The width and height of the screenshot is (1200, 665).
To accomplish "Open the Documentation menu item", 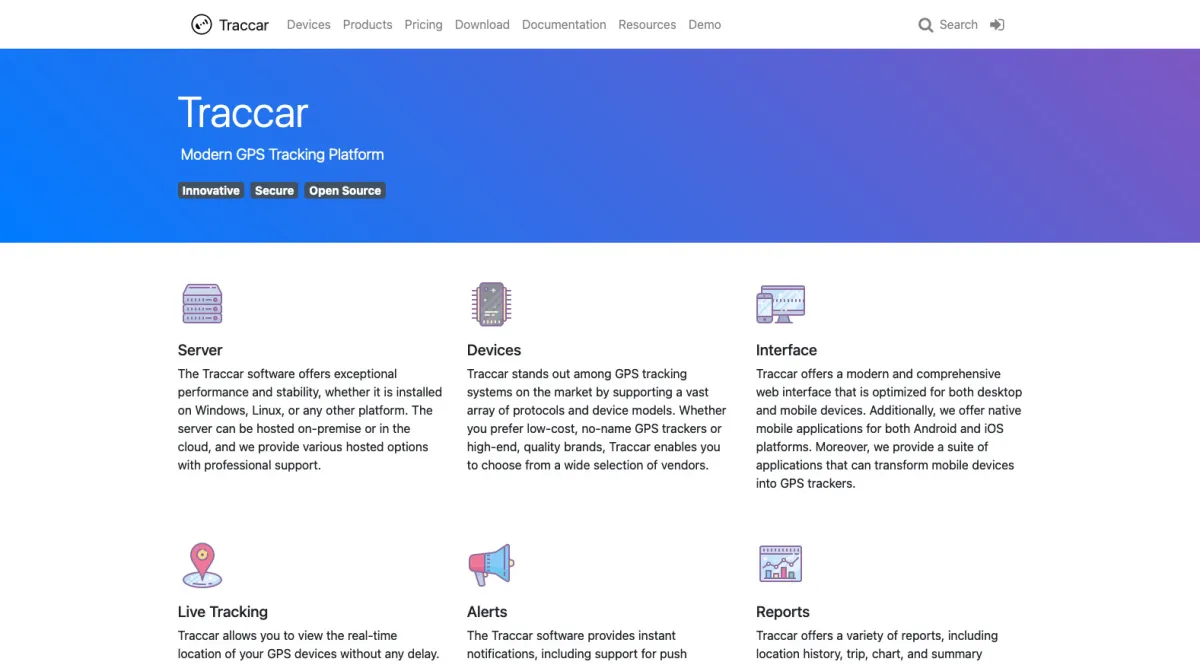I will coord(564,25).
